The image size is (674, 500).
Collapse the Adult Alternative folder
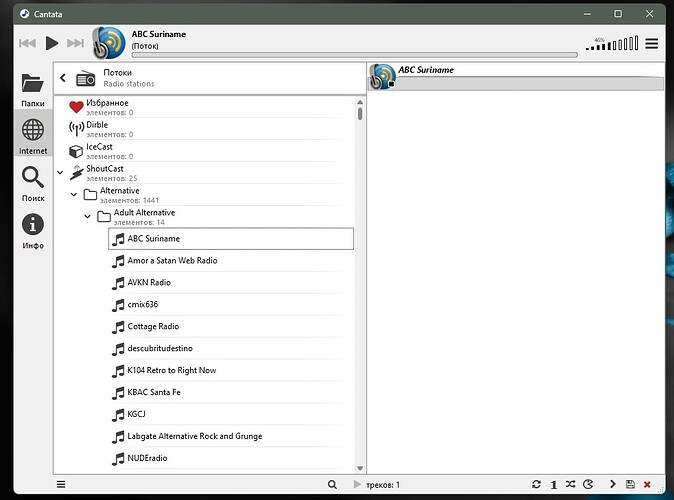tap(88, 216)
